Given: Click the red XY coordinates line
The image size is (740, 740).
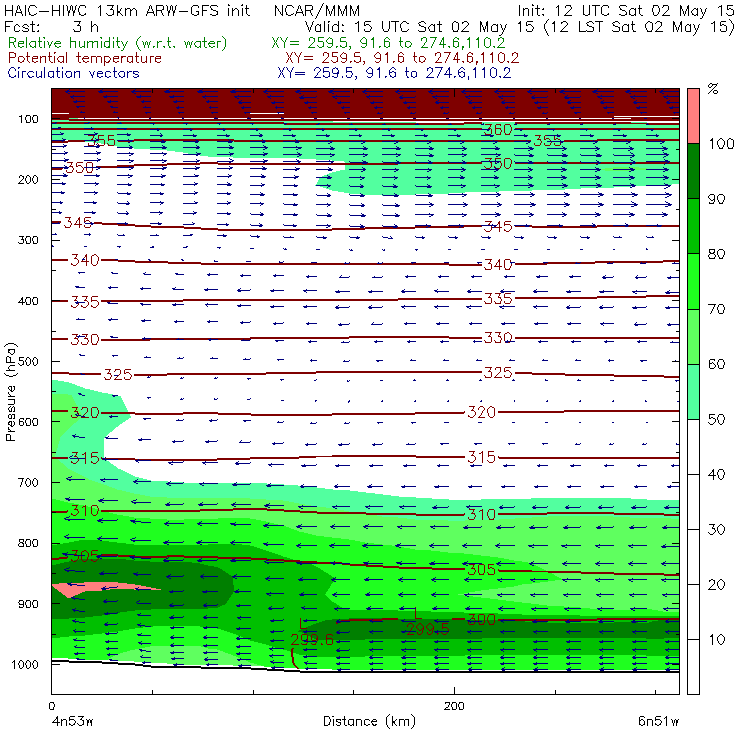Looking at the screenshot, I should coord(402,58).
